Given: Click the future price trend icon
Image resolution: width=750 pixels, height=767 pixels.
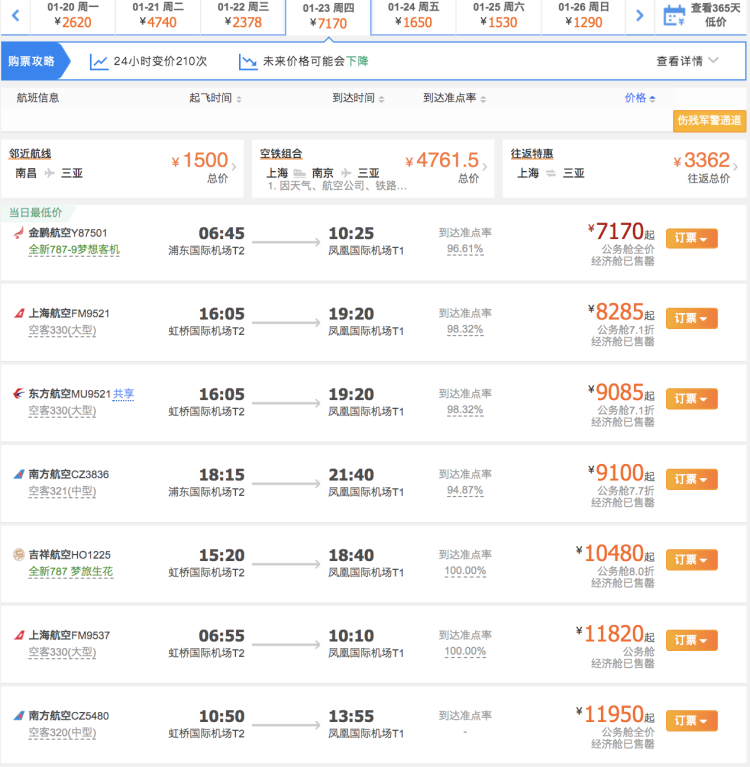Looking at the screenshot, I should [x=248, y=62].
